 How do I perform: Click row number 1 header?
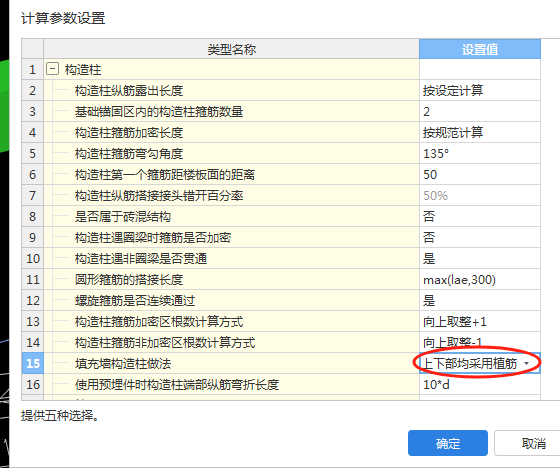(x=32, y=69)
